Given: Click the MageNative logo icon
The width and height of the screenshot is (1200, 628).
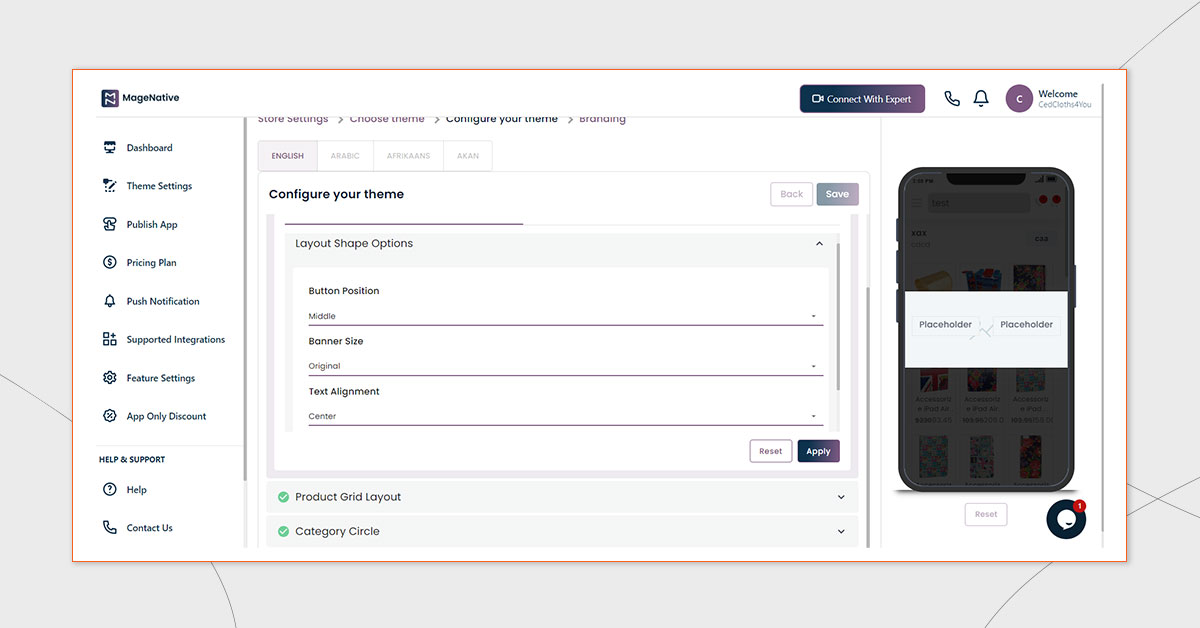Looking at the screenshot, I should tap(110, 98).
